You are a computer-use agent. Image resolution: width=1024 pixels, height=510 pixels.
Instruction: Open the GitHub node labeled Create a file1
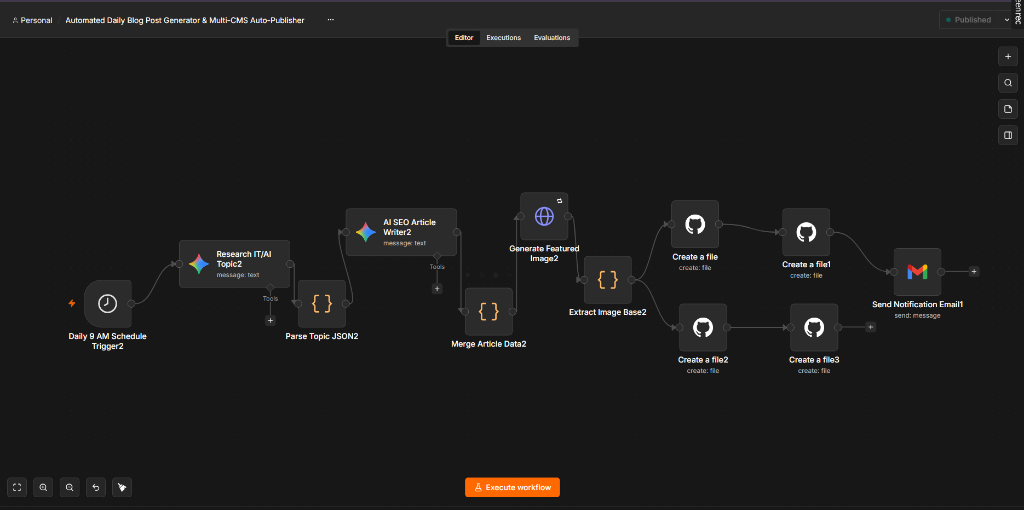tap(806, 232)
